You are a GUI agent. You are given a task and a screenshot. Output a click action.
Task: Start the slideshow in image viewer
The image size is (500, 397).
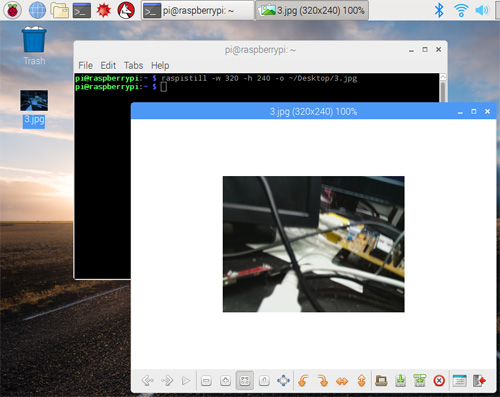(186, 380)
